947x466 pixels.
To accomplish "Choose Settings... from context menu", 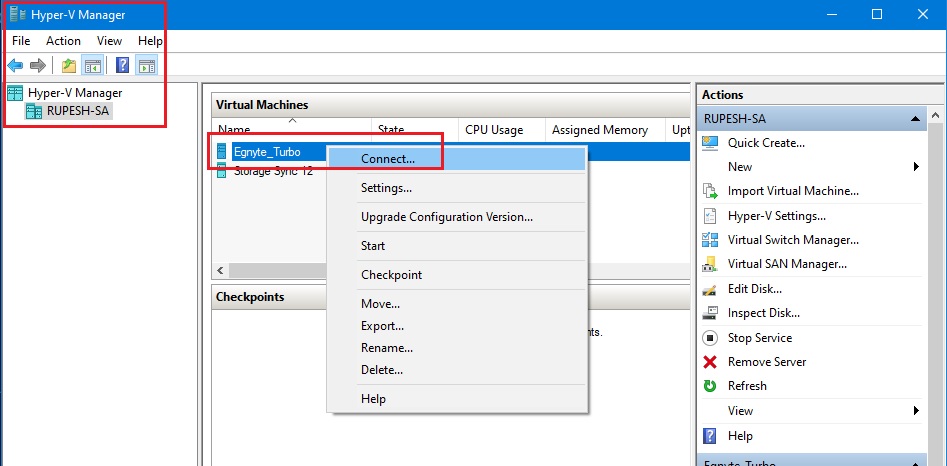I will [457, 188].
